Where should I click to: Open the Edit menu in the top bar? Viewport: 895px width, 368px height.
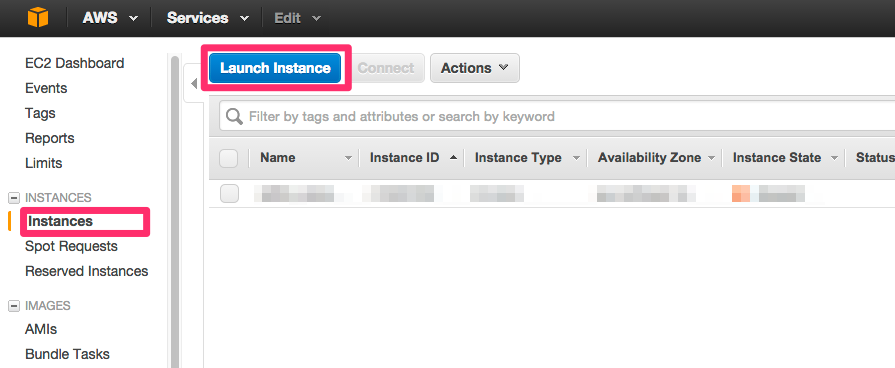coord(297,18)
